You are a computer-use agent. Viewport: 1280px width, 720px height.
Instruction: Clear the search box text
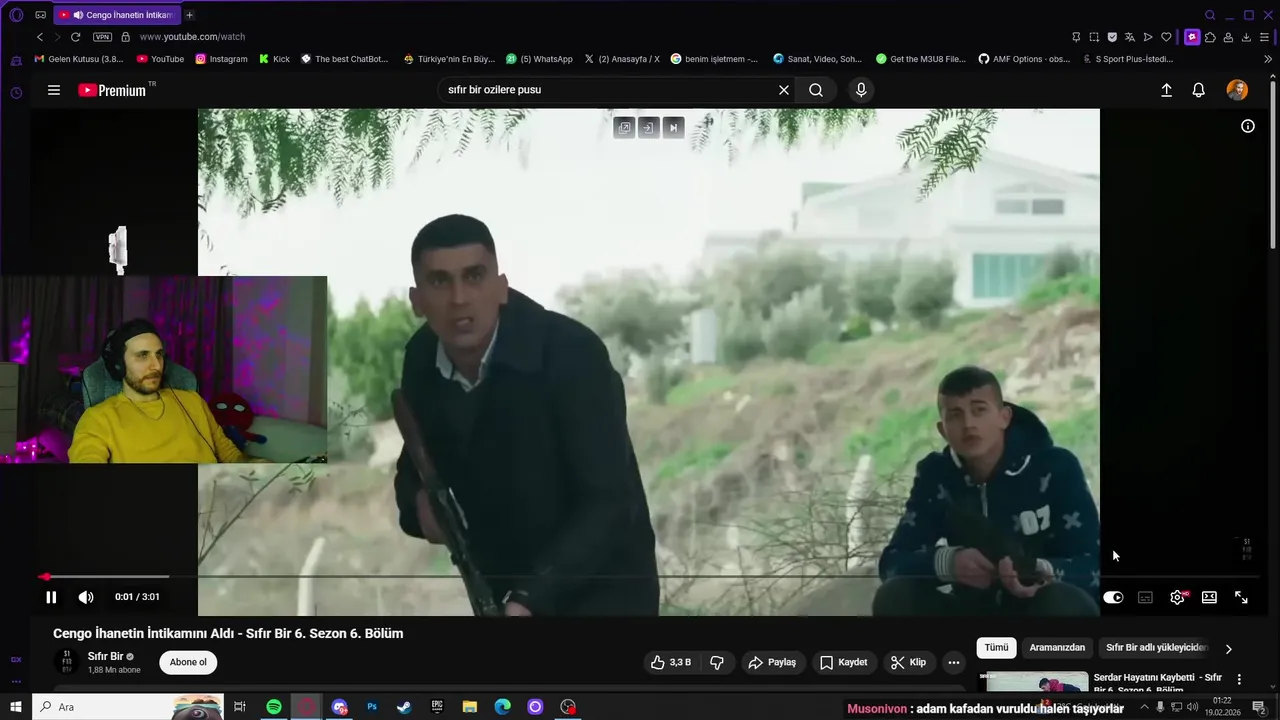(x=784, y=90)
